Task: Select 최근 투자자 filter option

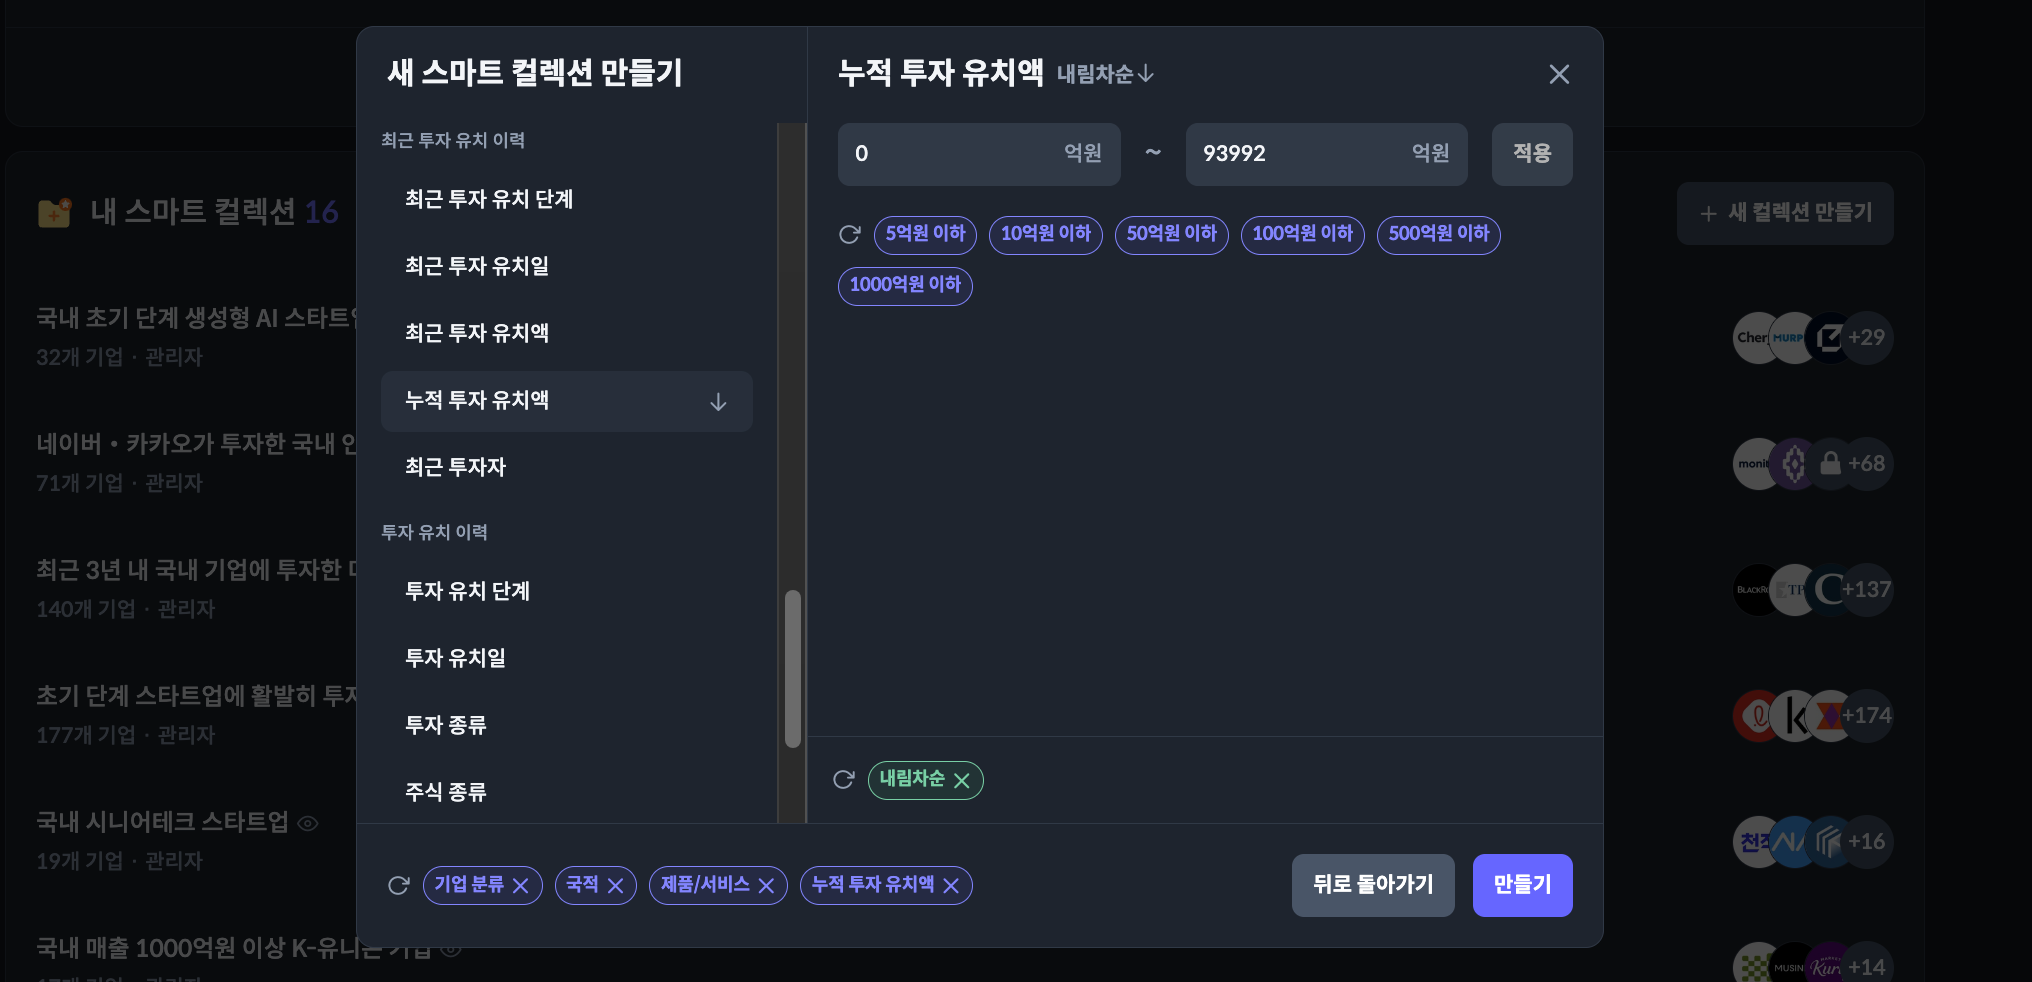Action: pos(455,467)
